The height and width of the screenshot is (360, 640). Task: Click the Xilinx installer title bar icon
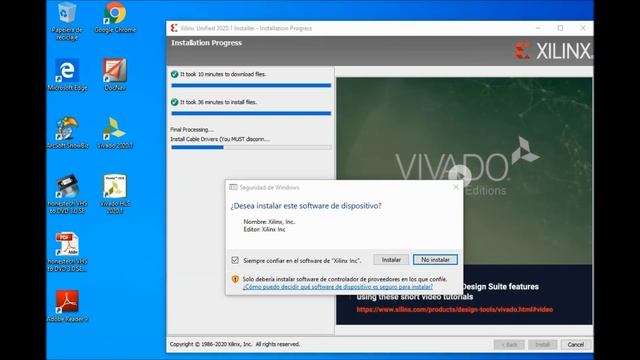click(x=174, y=28)
